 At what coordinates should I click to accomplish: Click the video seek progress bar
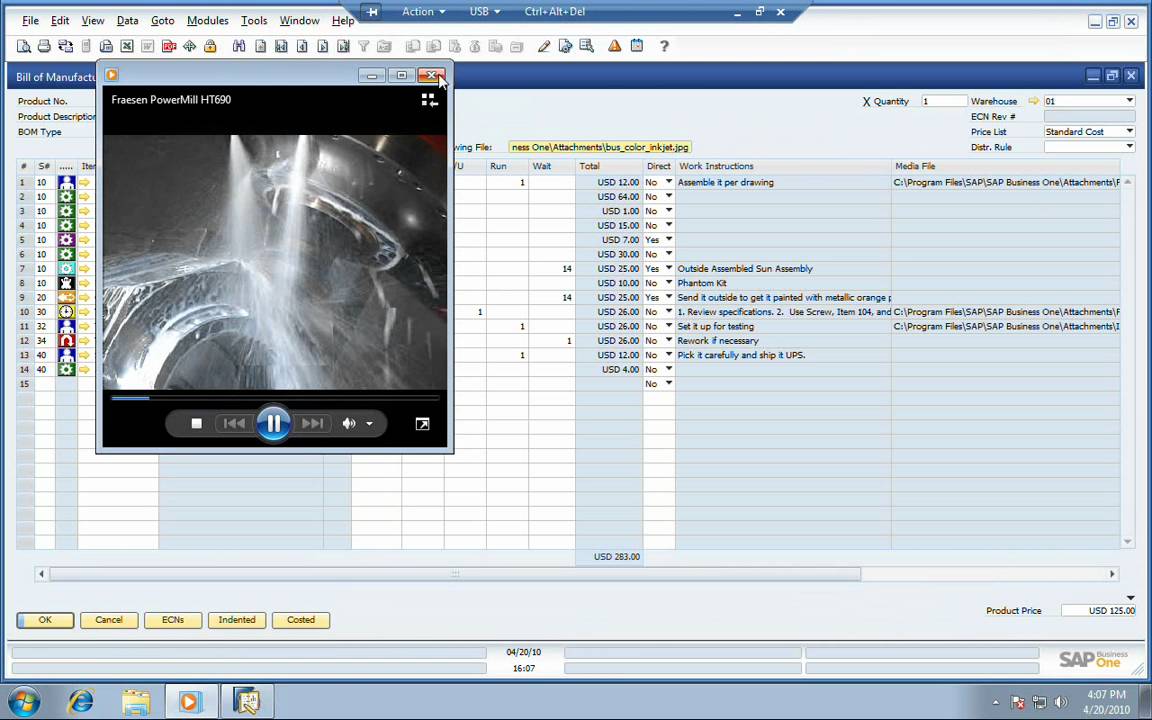[275, 398]
